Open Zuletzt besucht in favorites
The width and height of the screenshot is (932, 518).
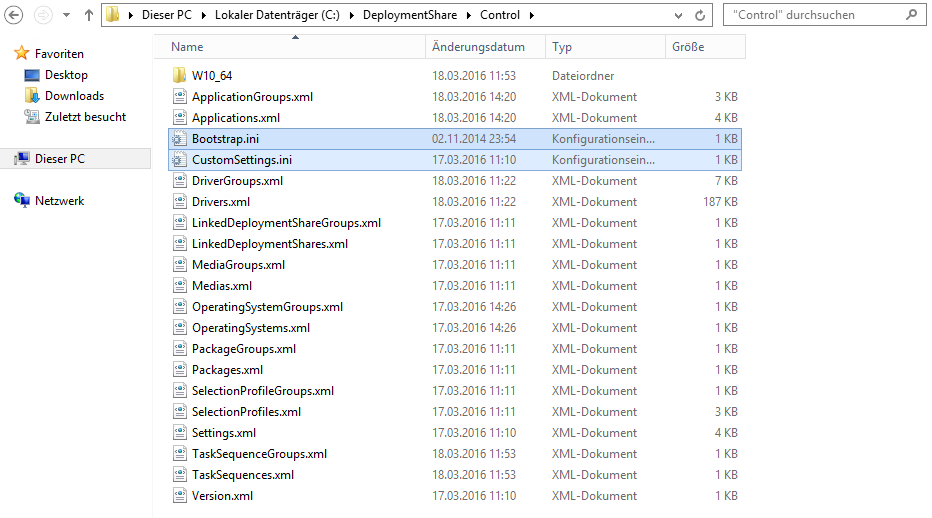85,117
